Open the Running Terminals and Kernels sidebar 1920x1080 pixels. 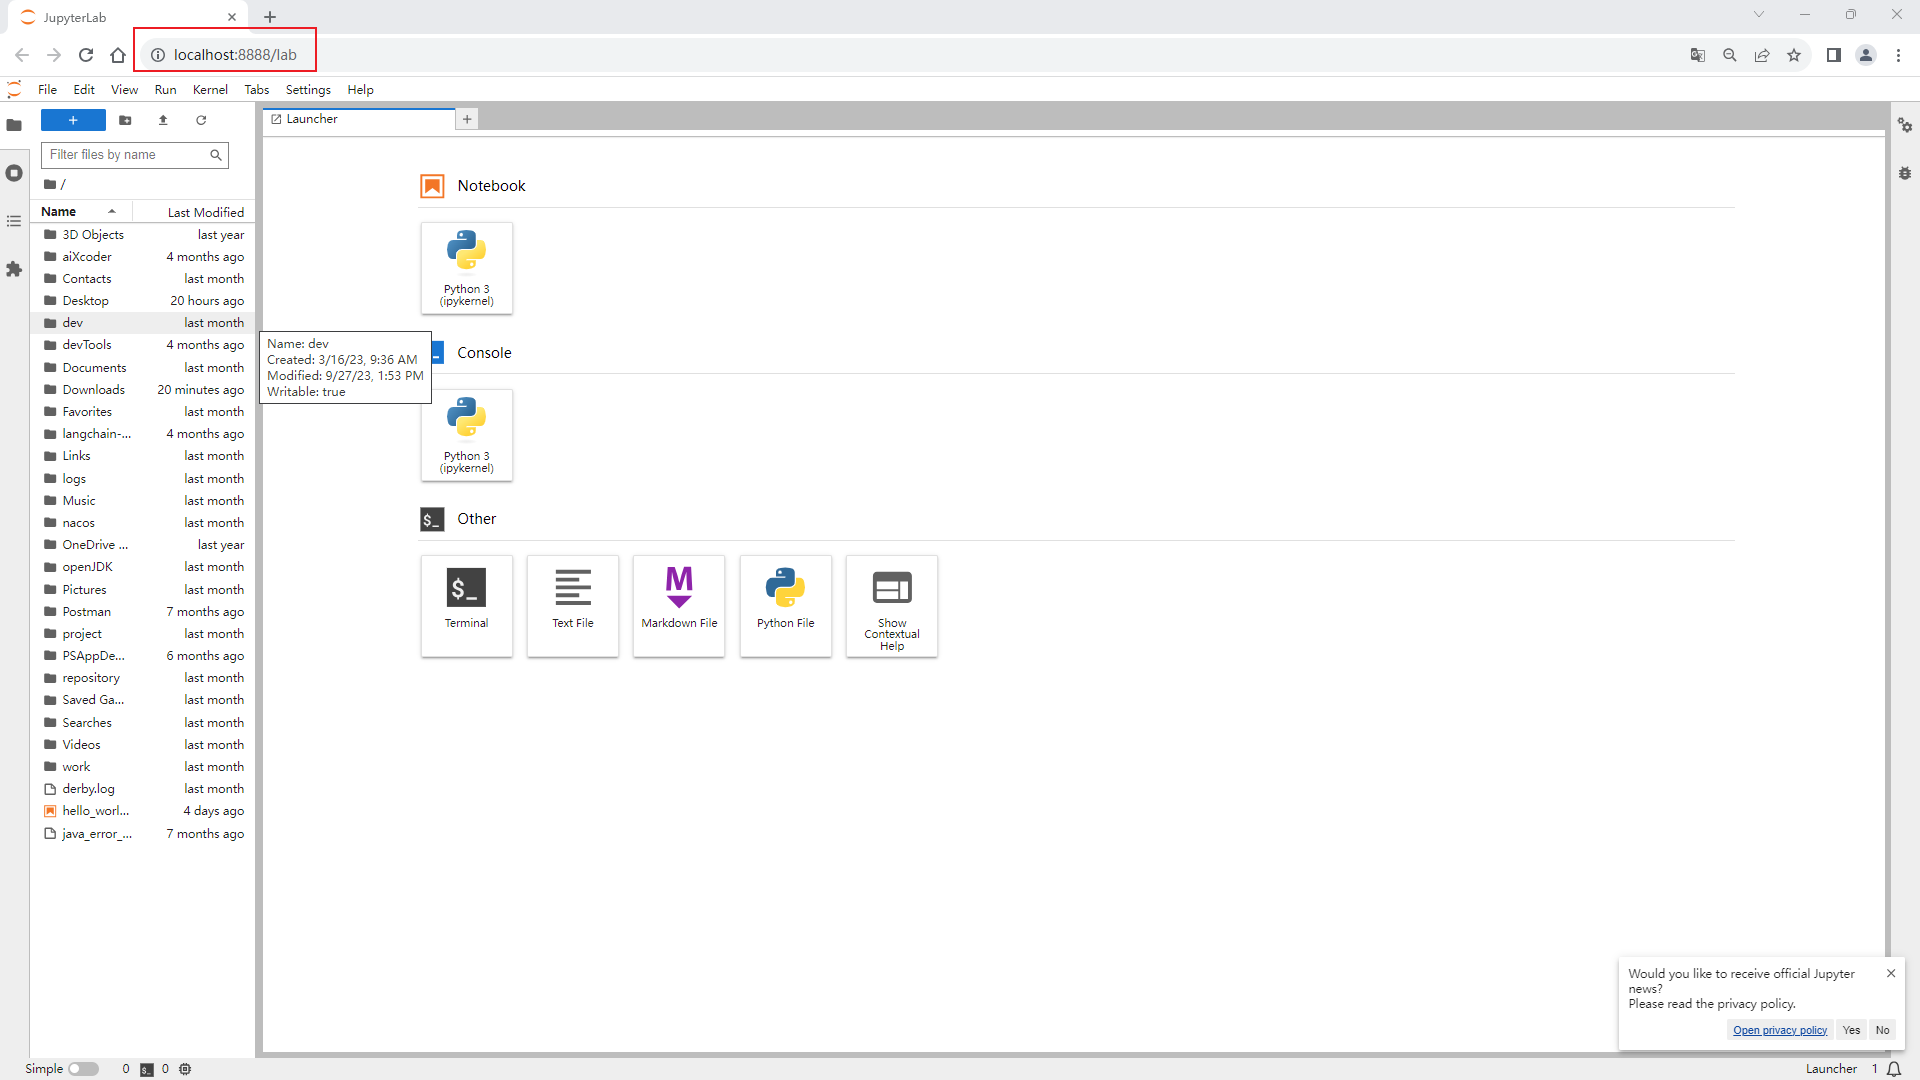(x=14, y=173)
